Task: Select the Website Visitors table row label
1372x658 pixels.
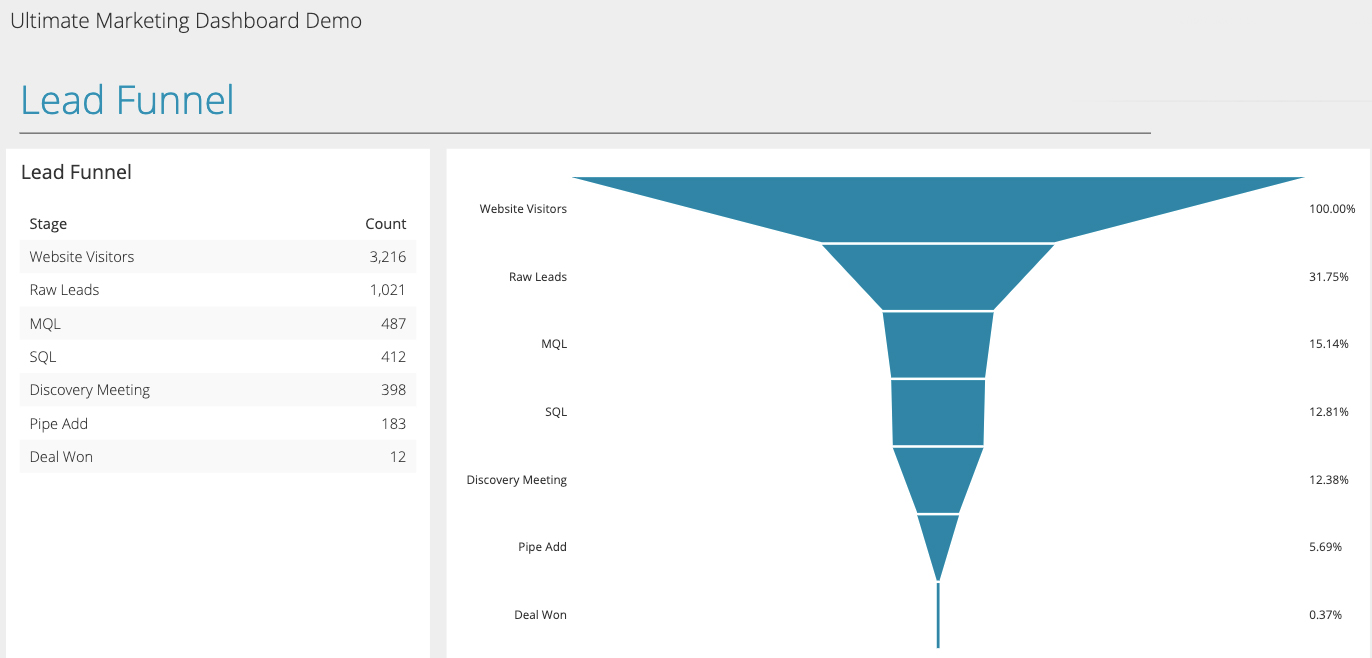Action: click(x=82, y=257)
